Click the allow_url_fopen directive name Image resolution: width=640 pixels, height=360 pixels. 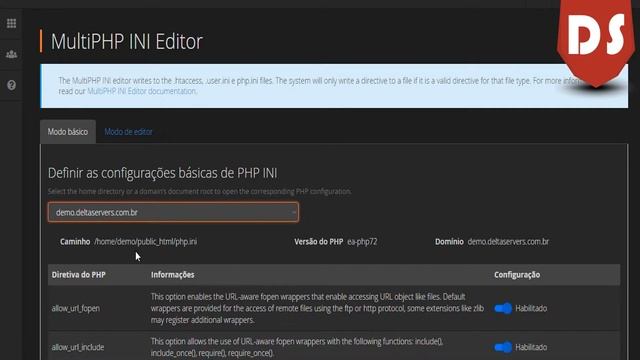pyautogui.click(x=76, y=308)
